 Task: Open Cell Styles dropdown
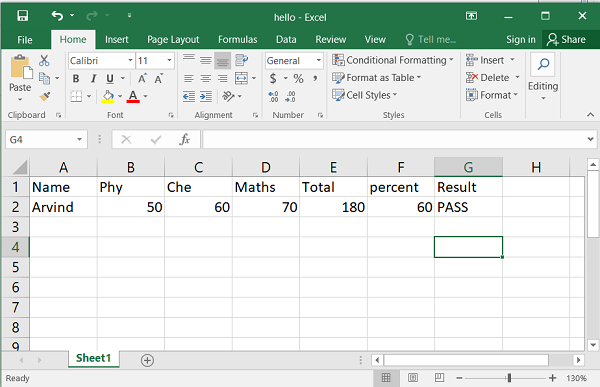tap(365, 95)
